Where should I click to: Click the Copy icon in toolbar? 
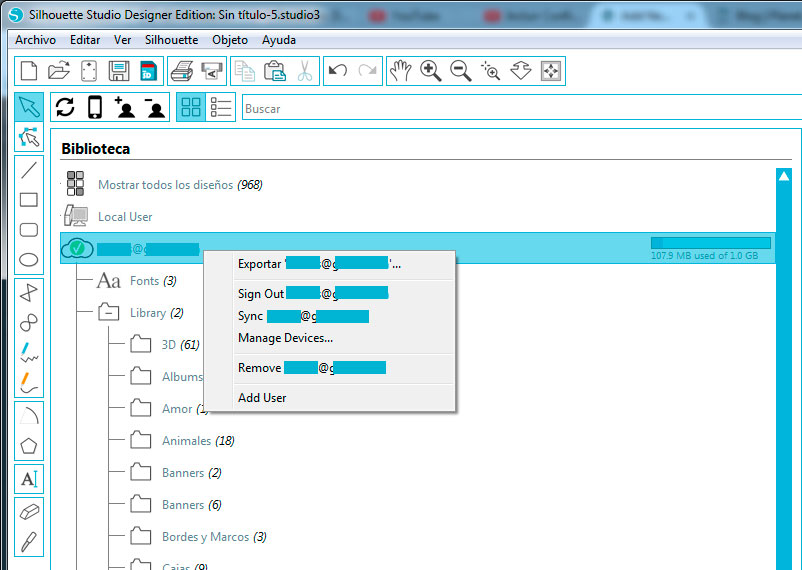(244, 71)
